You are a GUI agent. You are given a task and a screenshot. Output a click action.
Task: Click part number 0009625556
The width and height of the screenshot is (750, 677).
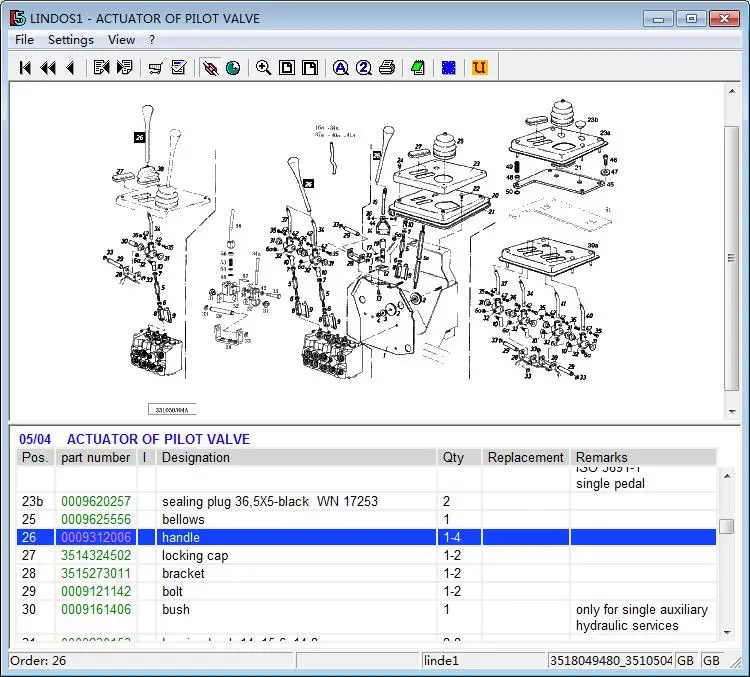pyautogui.click(x=96, y=520)
